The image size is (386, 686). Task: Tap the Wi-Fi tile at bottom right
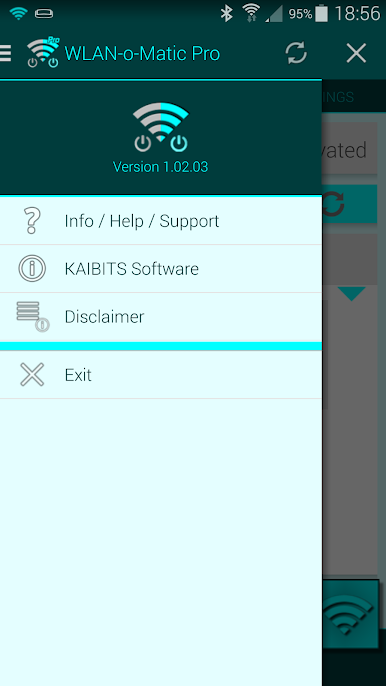(350, 614)
